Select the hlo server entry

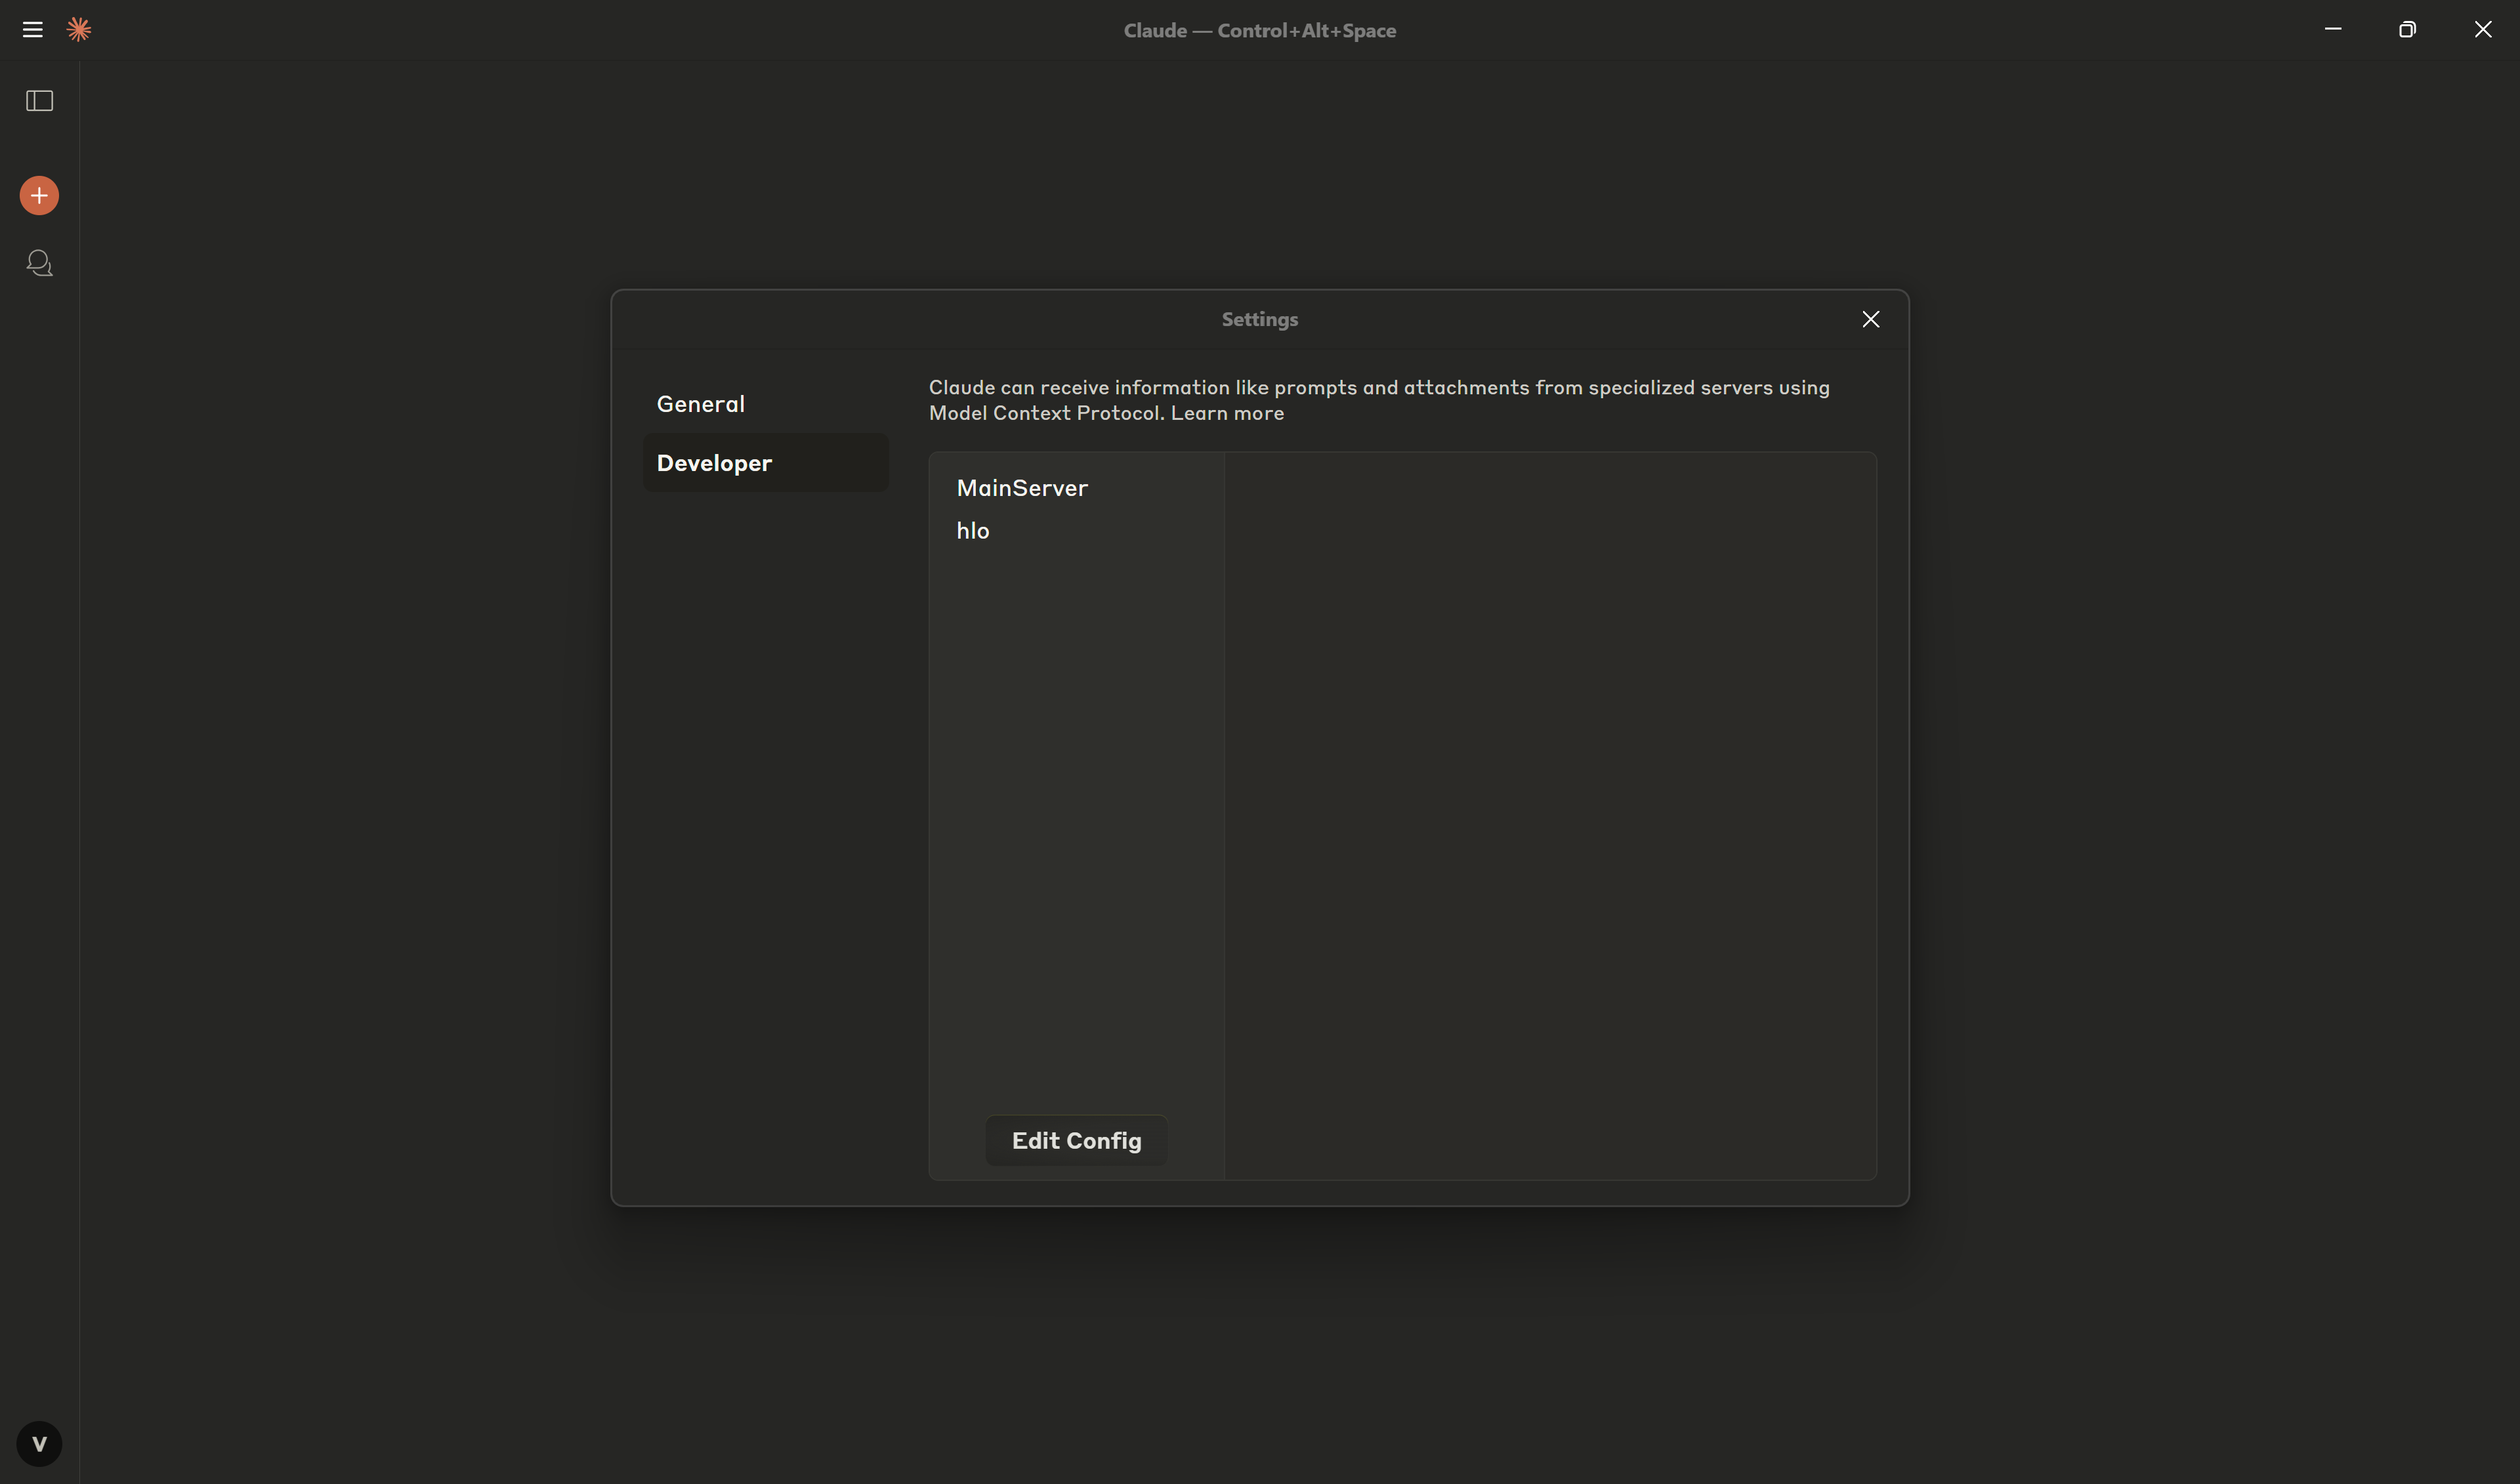972,531
